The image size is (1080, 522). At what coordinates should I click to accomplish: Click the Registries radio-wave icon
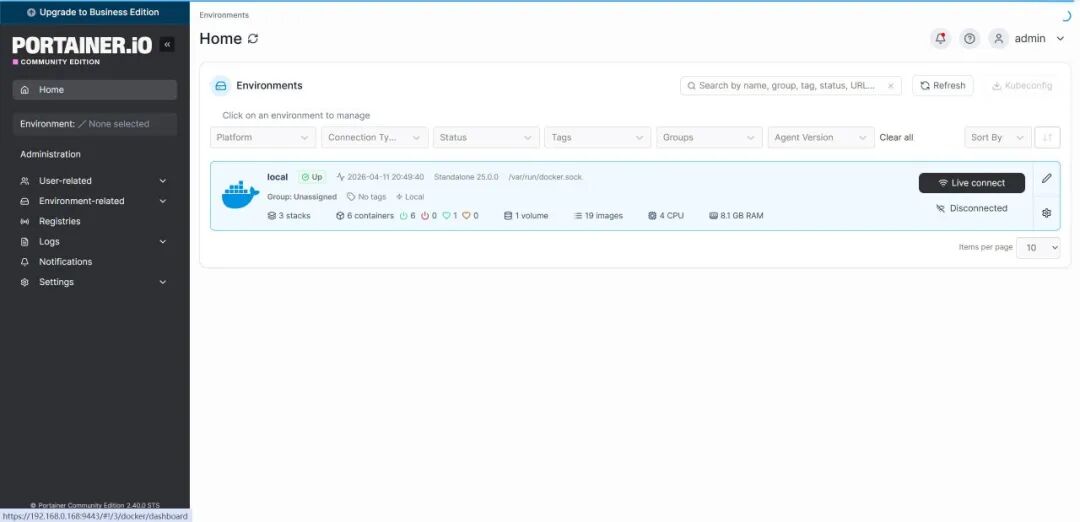[x=25, y=222]
